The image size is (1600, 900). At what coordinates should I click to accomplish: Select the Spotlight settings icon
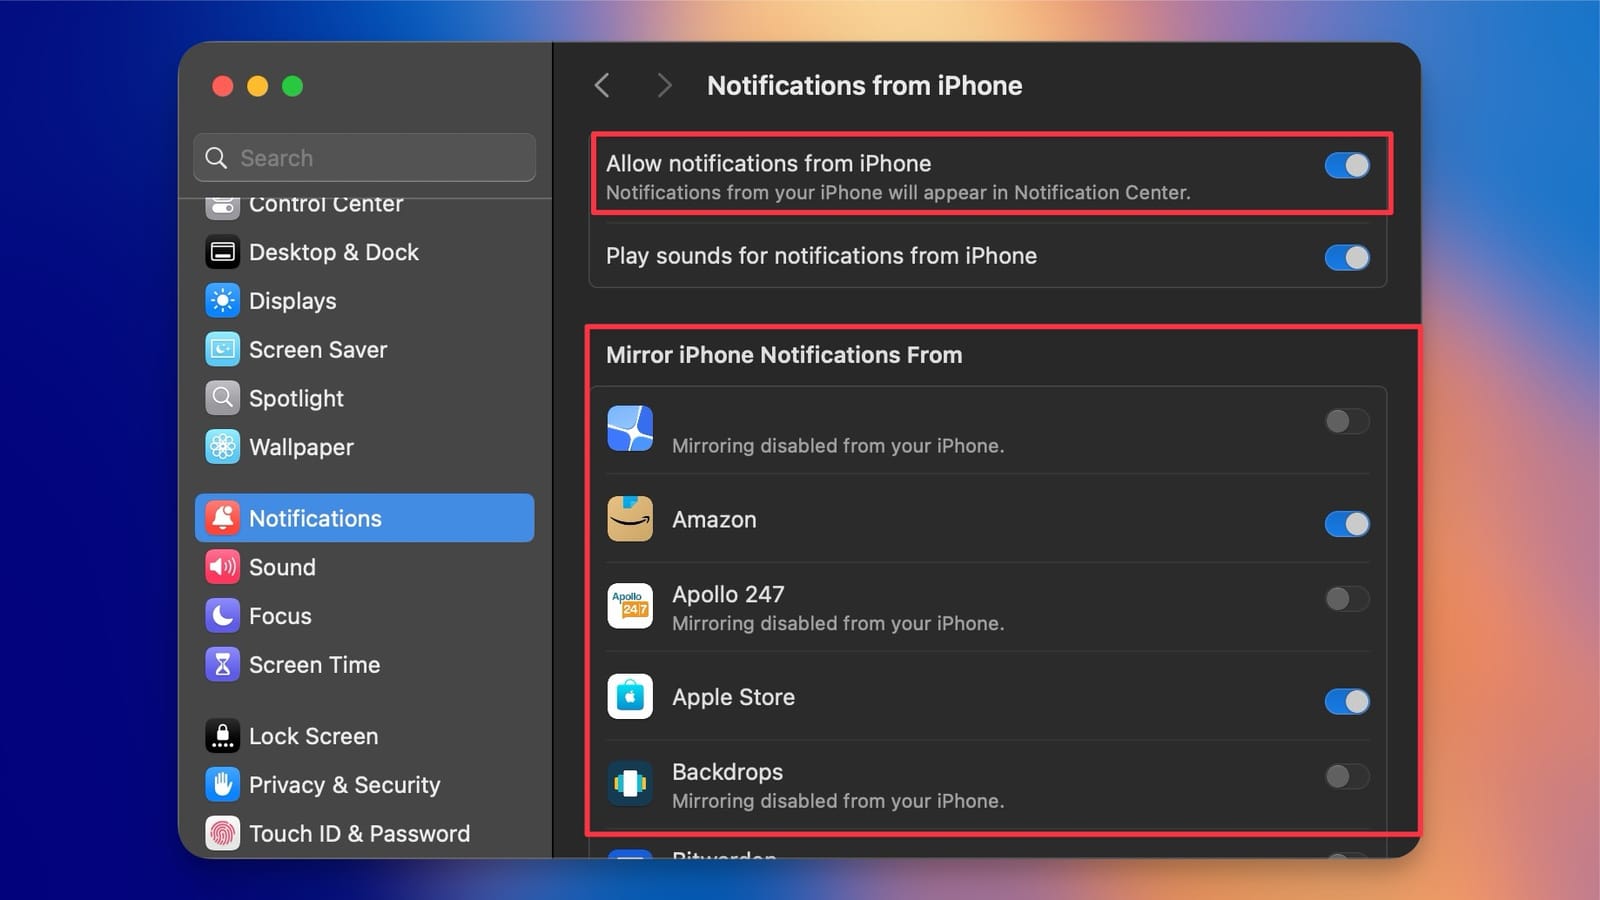[x=223, y=398]
